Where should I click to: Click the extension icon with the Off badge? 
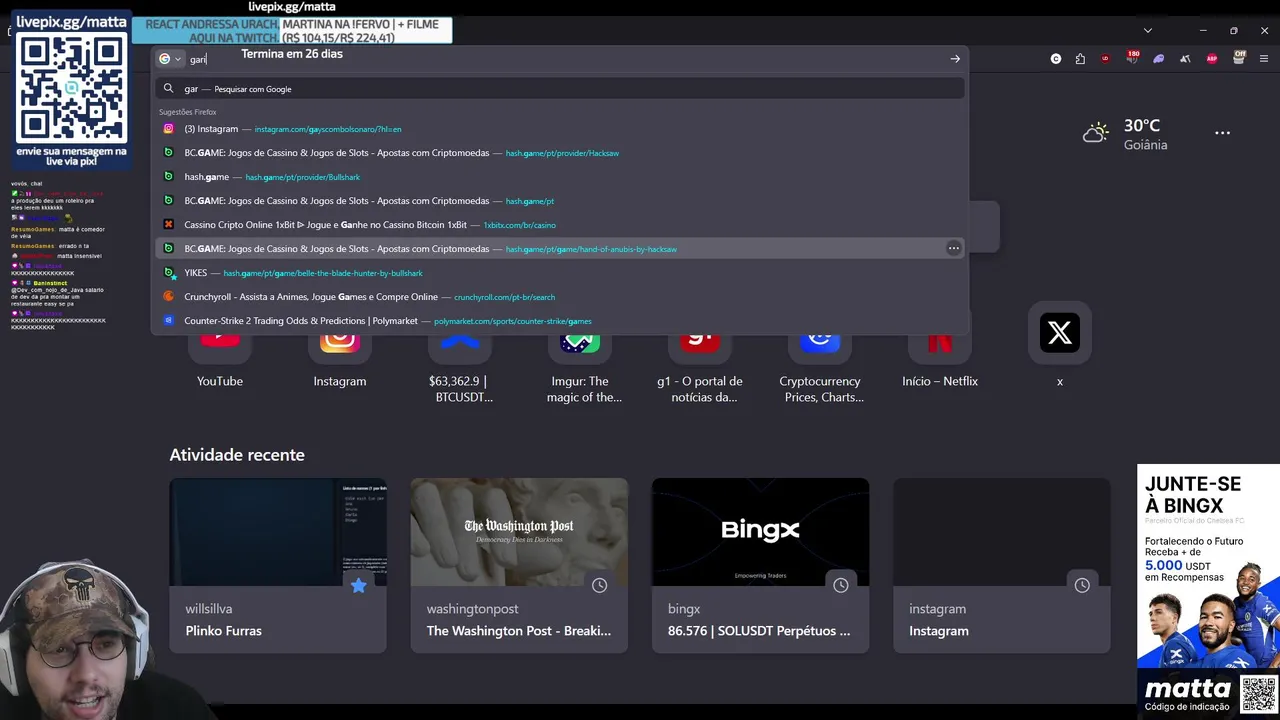point(1239,57)
